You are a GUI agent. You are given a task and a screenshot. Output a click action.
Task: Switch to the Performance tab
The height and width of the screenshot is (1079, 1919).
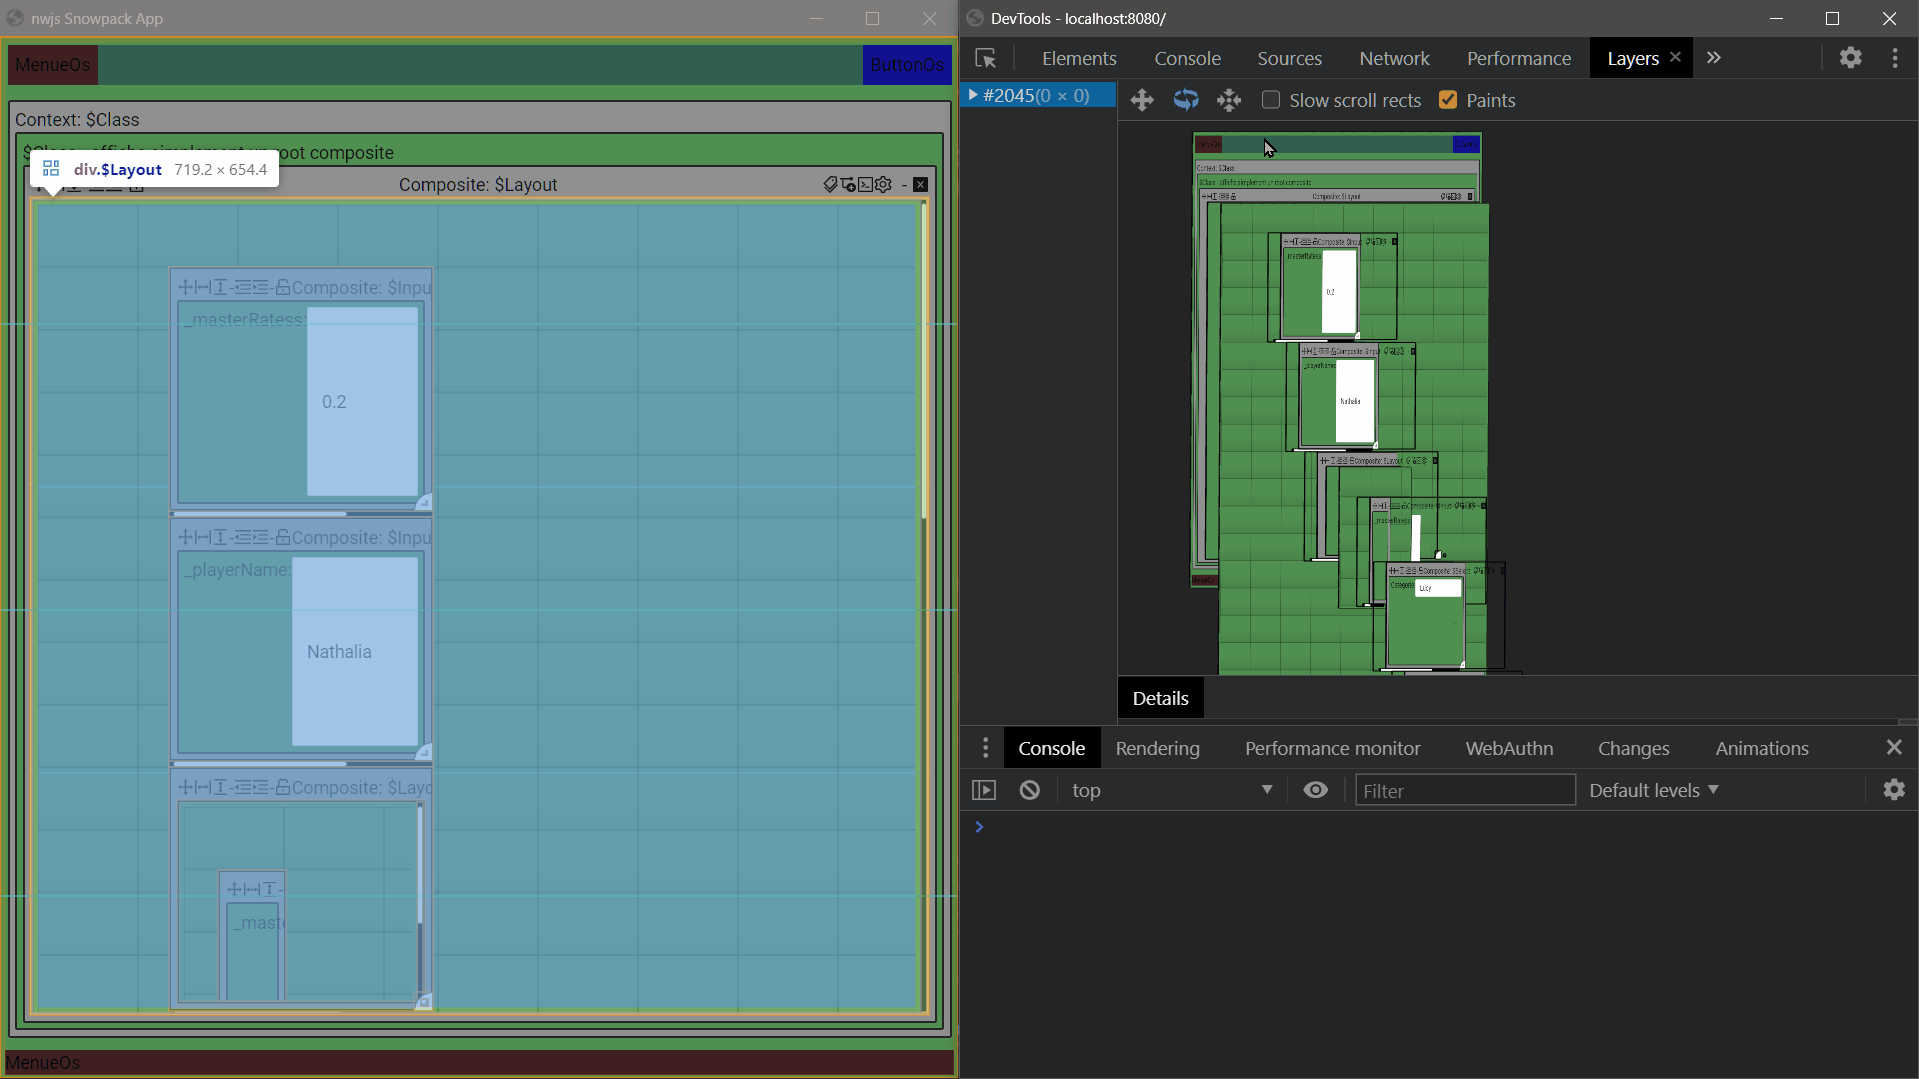tap(1518, 58)
